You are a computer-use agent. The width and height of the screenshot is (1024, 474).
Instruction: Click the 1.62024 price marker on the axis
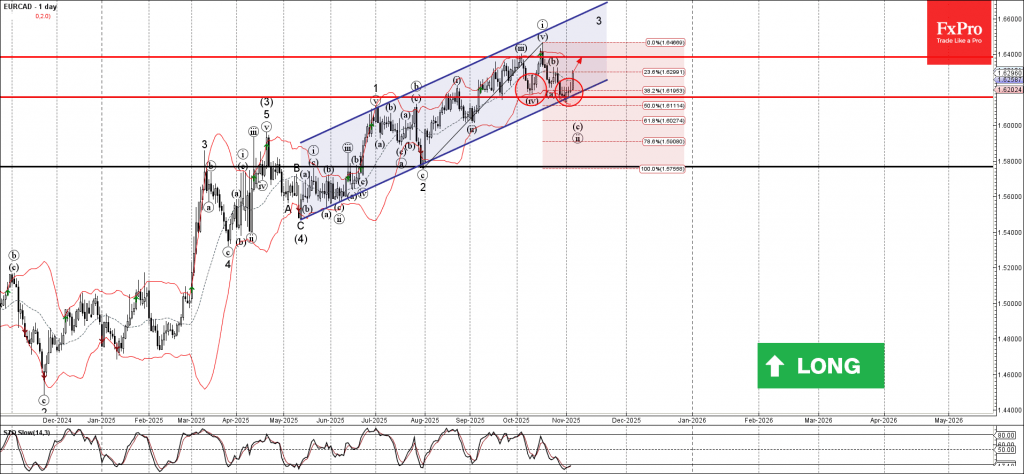click(1007, 90)
